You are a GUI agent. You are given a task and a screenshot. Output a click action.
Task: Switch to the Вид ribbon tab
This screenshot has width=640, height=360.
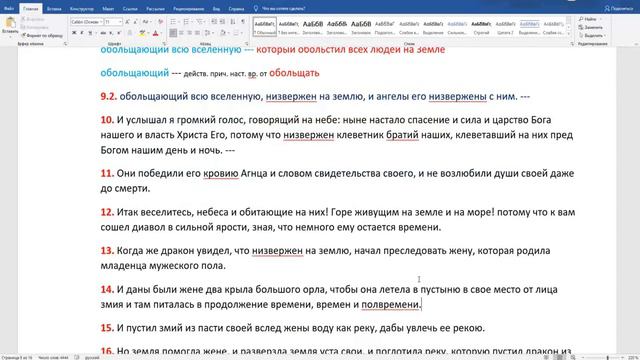click(216, 8)
